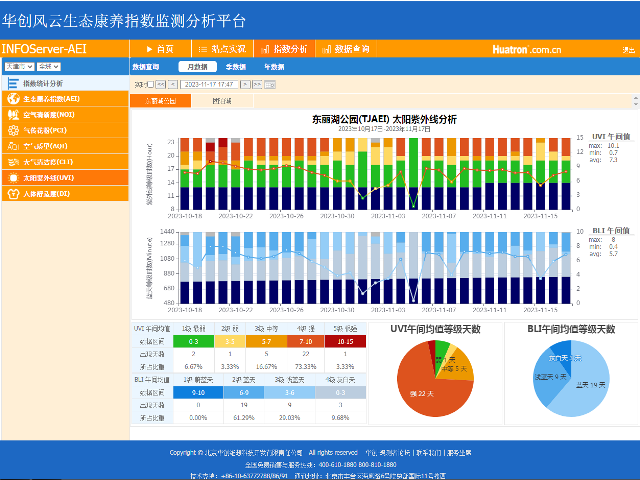The height and width of the screenshot is (480, 640).
Task: Click the red 10-15 UVI level swatch
Action: [342, 341]
